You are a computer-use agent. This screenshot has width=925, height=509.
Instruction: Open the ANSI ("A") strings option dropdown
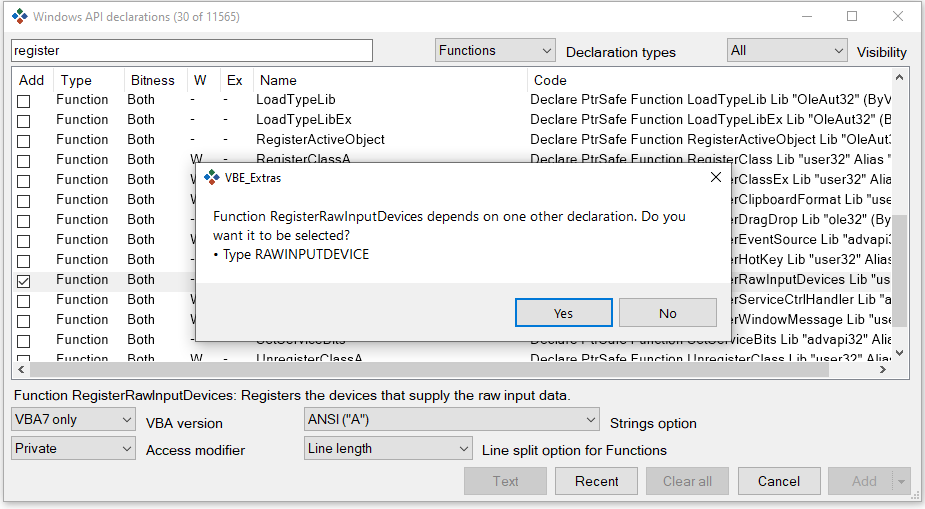click(x=452, y=419)
